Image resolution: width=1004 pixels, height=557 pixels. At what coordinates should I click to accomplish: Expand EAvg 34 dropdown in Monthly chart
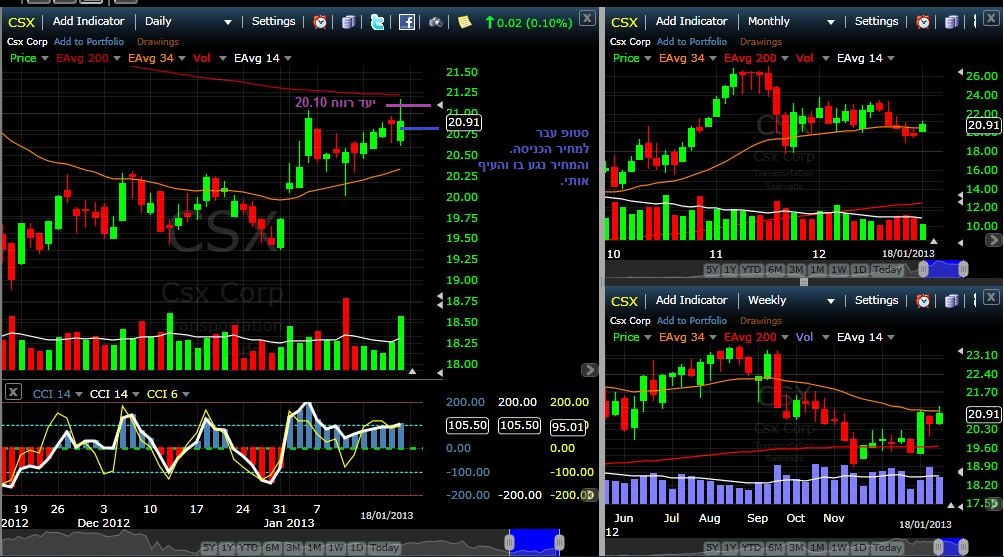[x=713, y=58]
